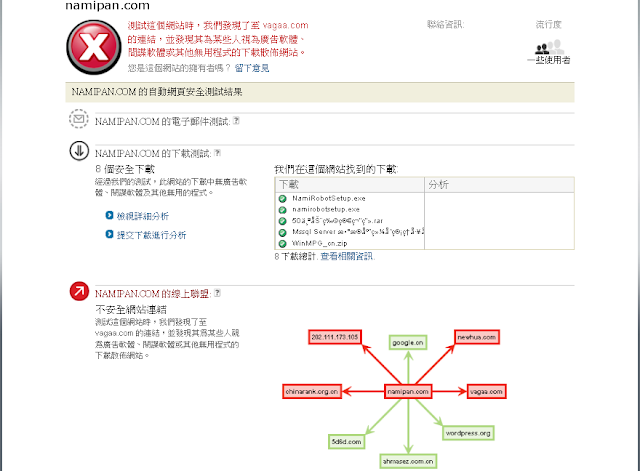
Task: Click the red online affiliations arrow icon
Action: click(79, 291)
